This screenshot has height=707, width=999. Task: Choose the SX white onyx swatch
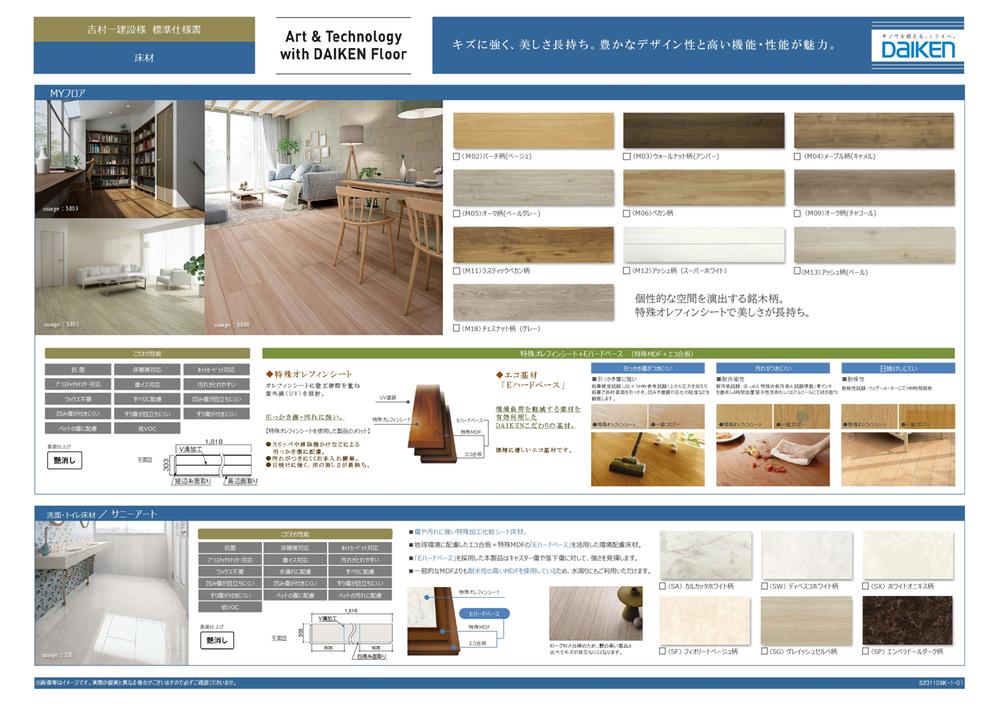(x=908, y=555)
